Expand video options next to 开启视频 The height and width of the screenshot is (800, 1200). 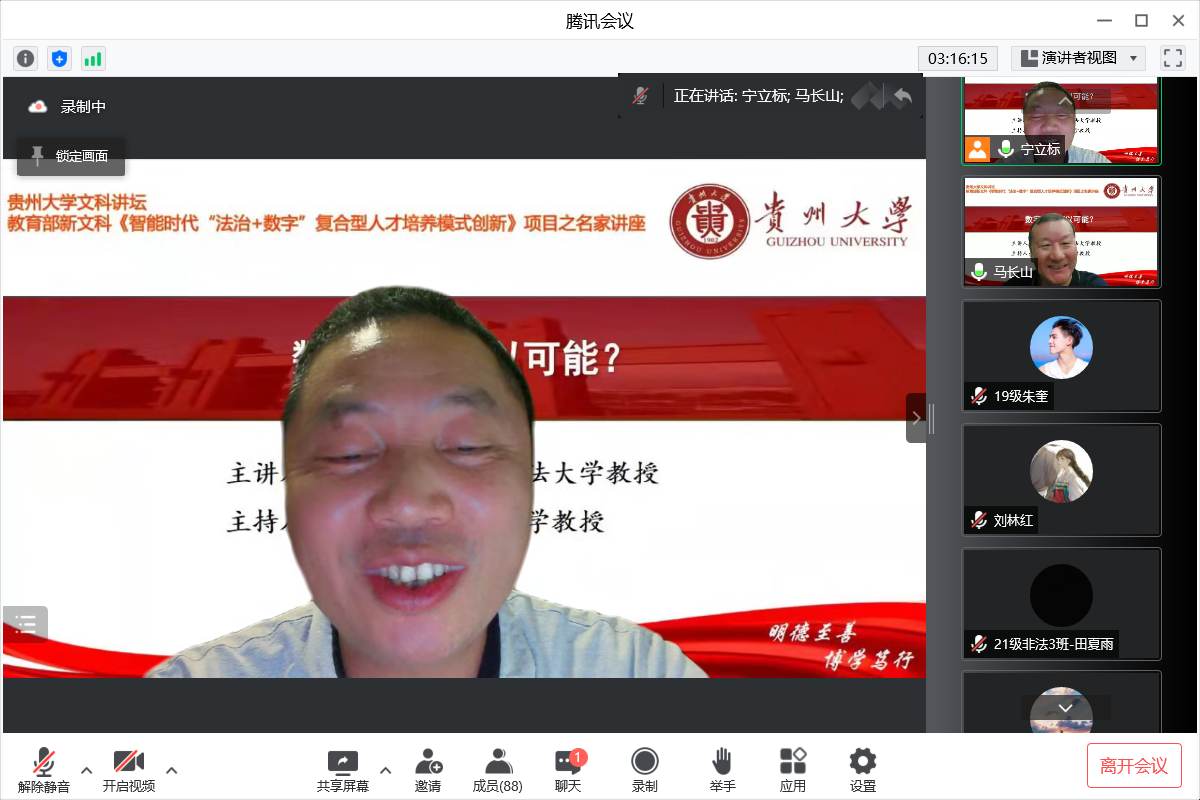pos(172,770)
